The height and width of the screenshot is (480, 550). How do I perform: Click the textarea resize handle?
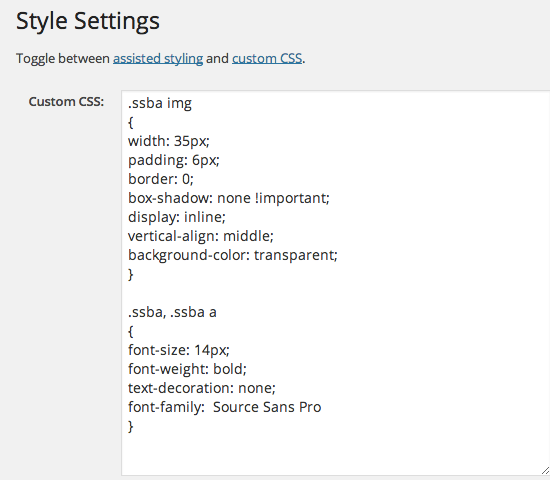545,471
